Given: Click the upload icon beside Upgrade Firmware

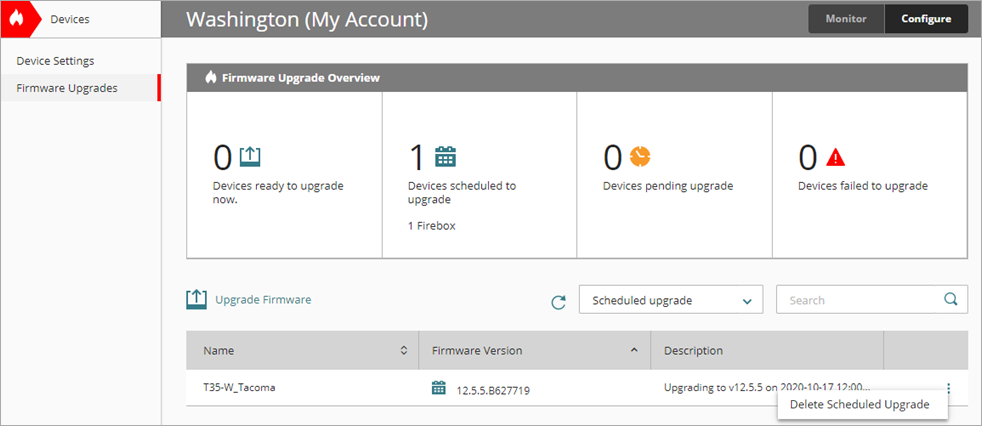Looking at the screenshot, I should (197, 299).
